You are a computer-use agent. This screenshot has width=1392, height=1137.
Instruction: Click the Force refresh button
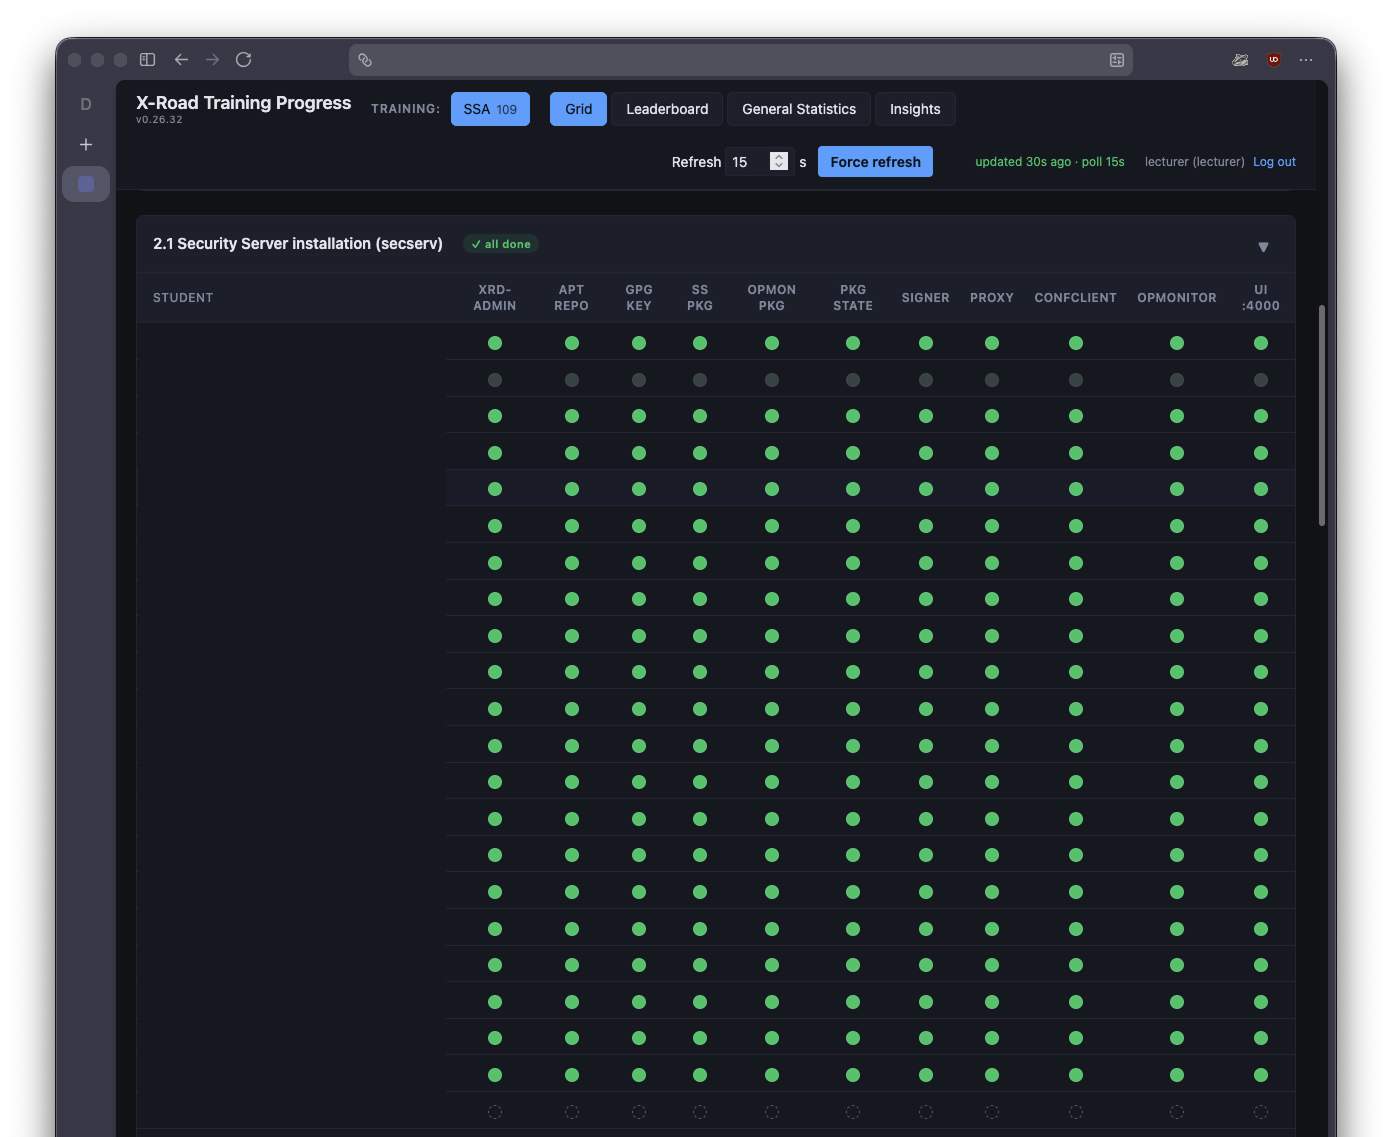[x=875, y=162]
